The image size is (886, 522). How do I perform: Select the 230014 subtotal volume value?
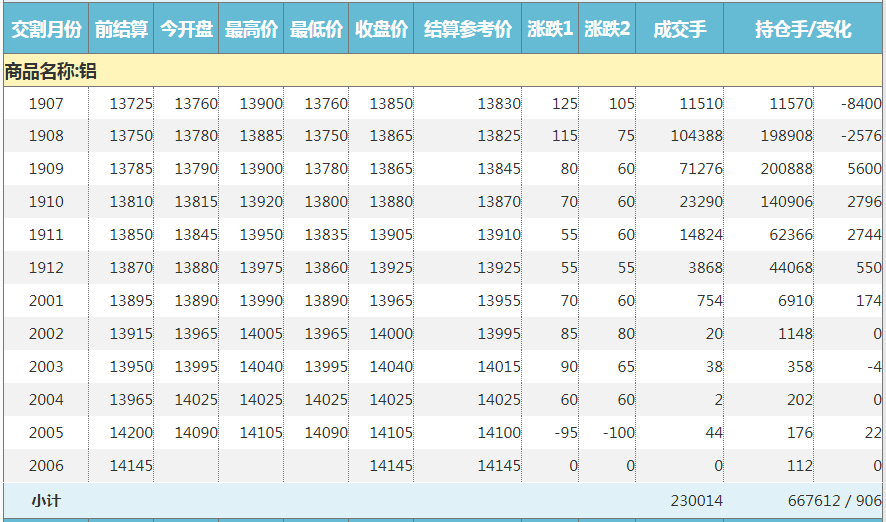[696, 500]
